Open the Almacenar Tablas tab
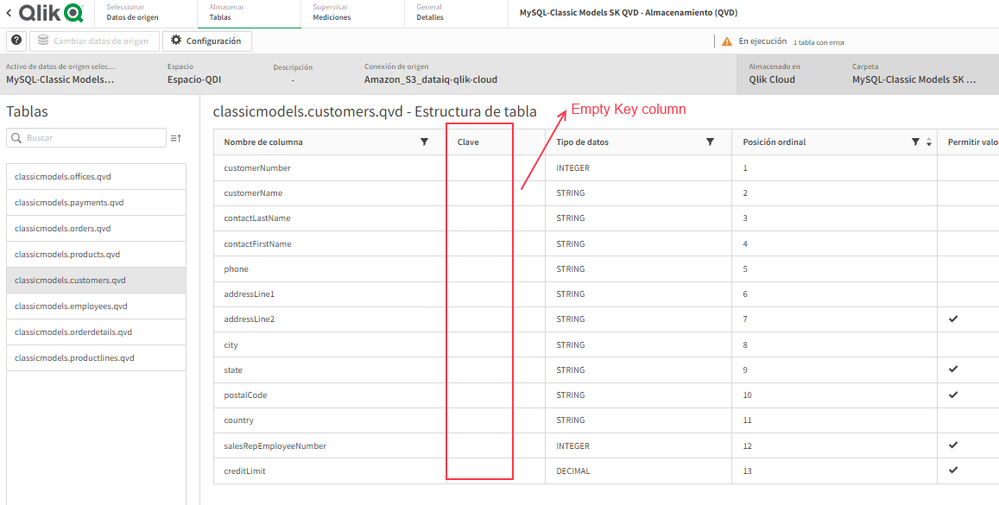Viewport: 999px width, 505px height. [249, 13]
